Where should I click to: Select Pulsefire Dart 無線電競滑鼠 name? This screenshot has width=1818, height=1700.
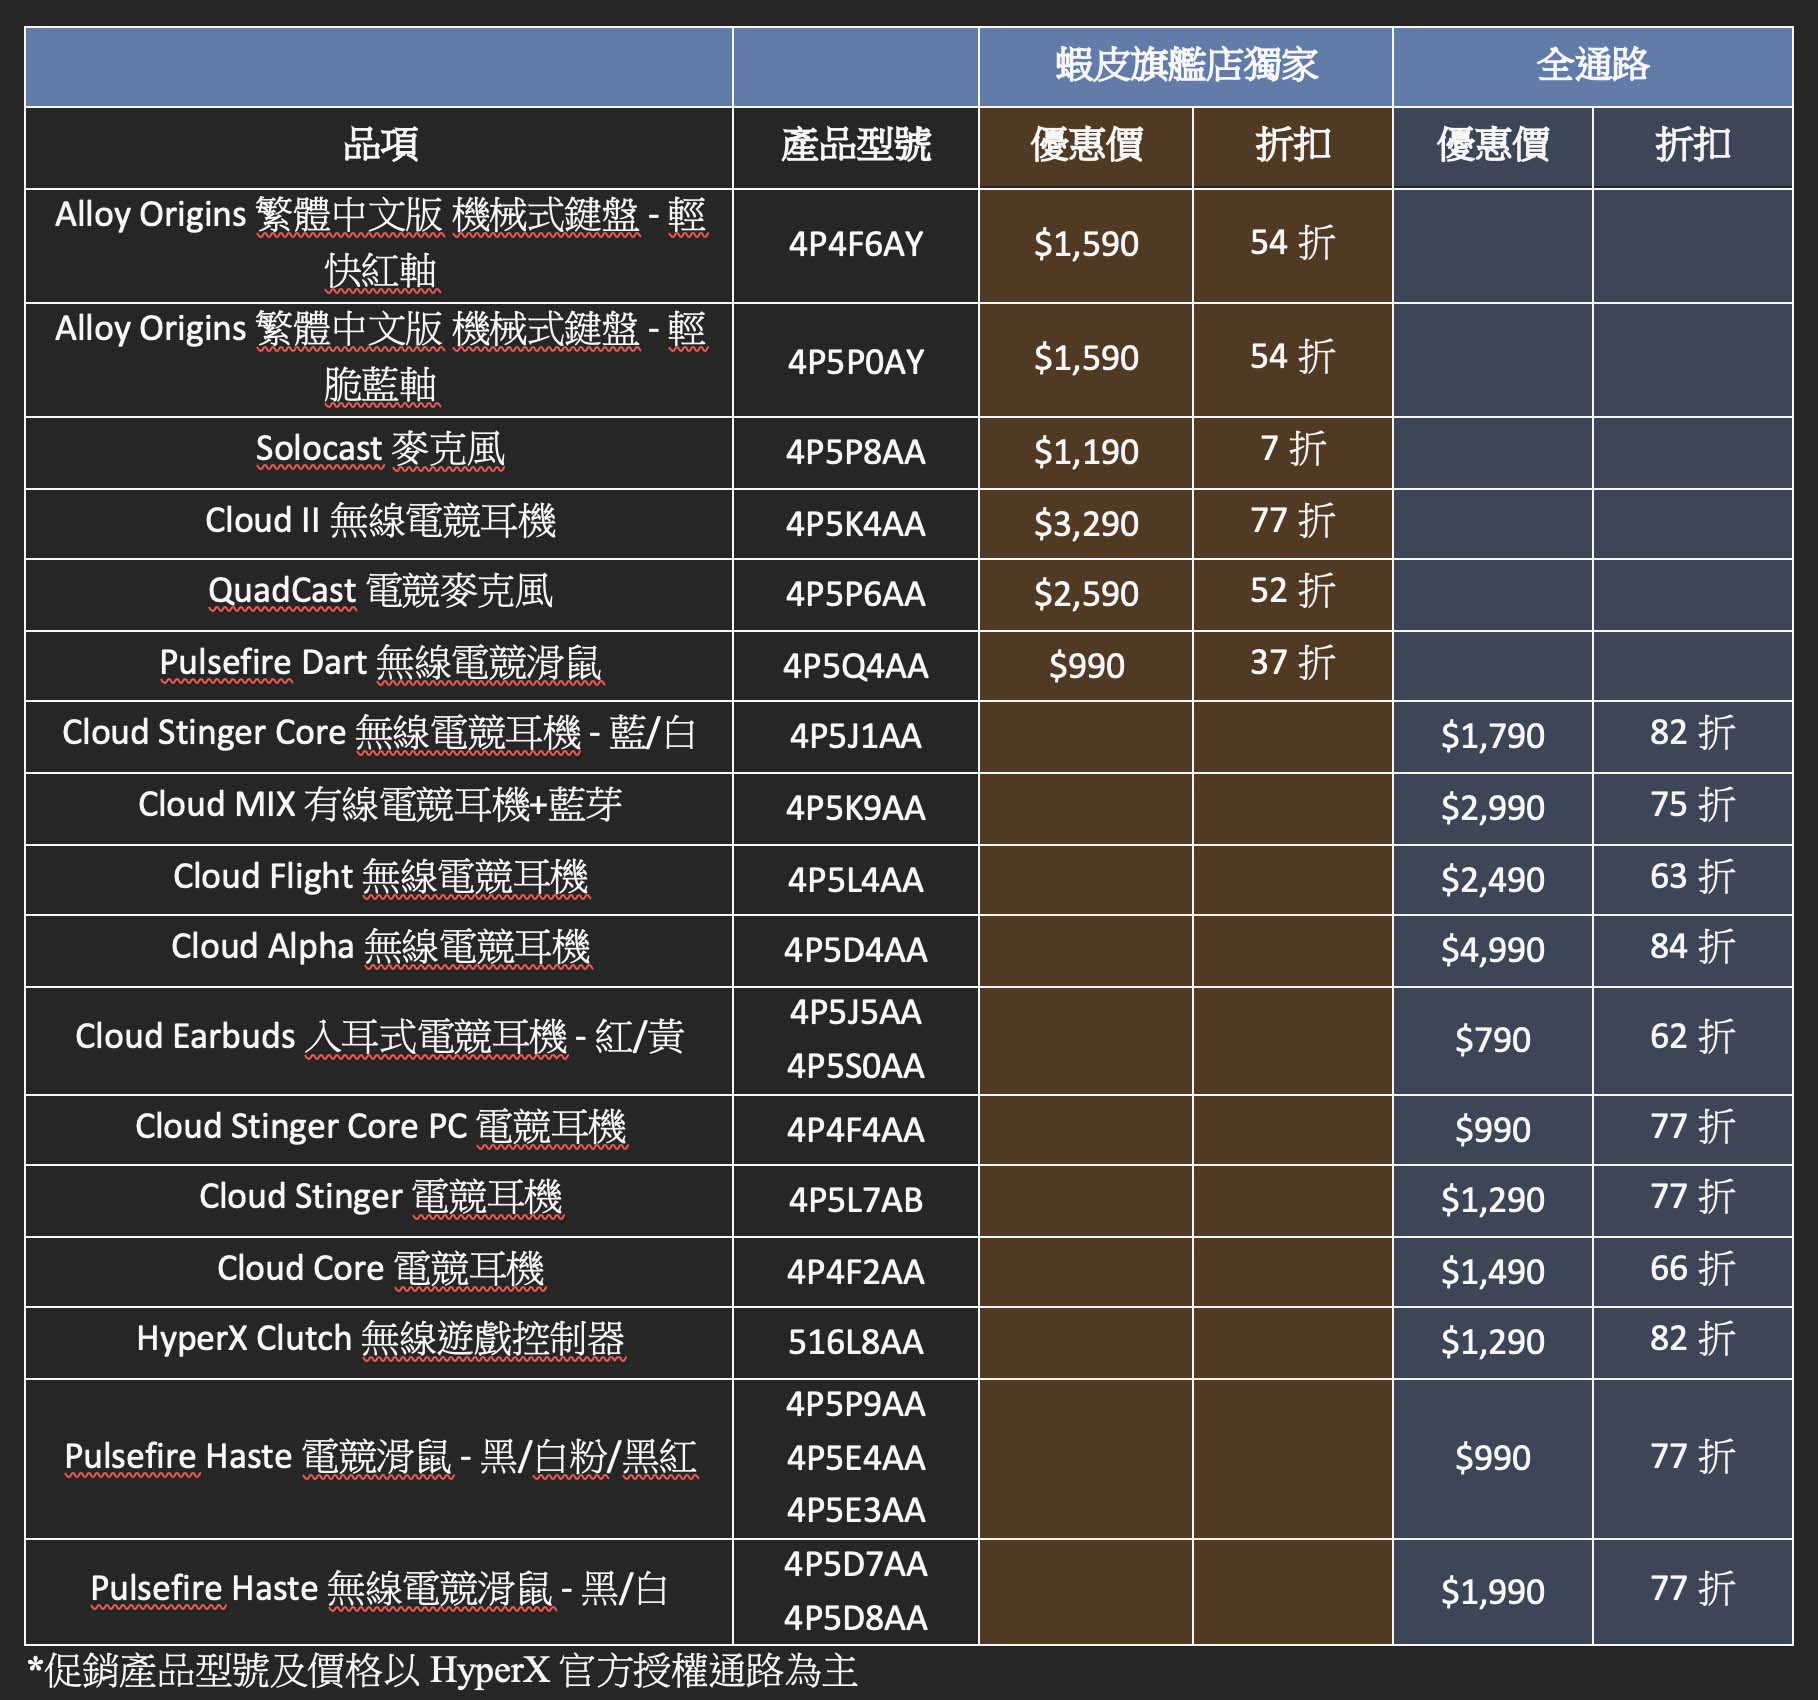click(x=380, y=663)
